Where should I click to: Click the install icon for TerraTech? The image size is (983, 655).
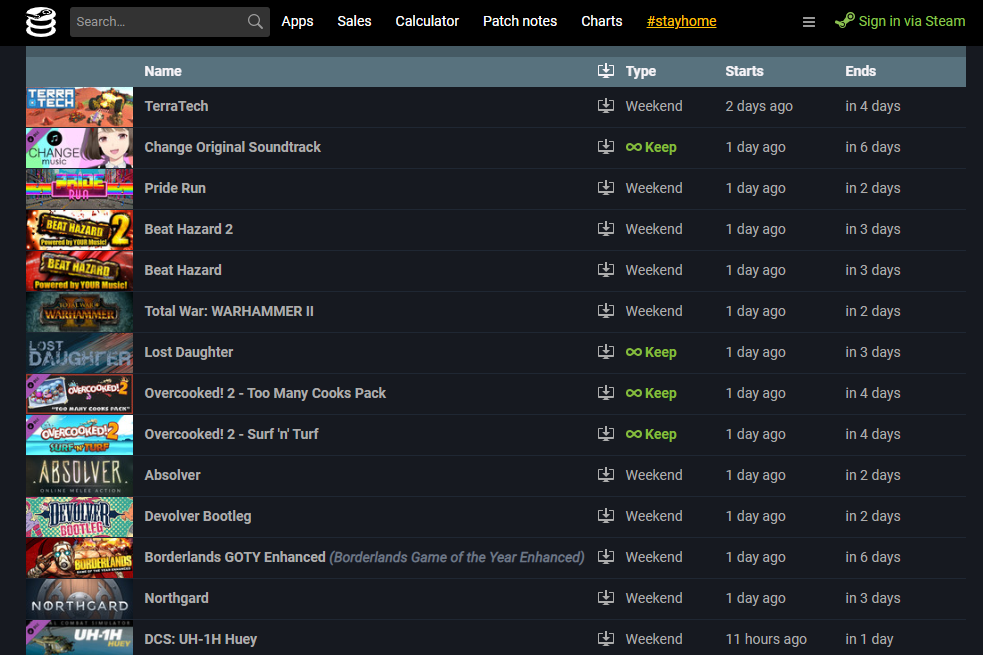[x=606, y=106]
